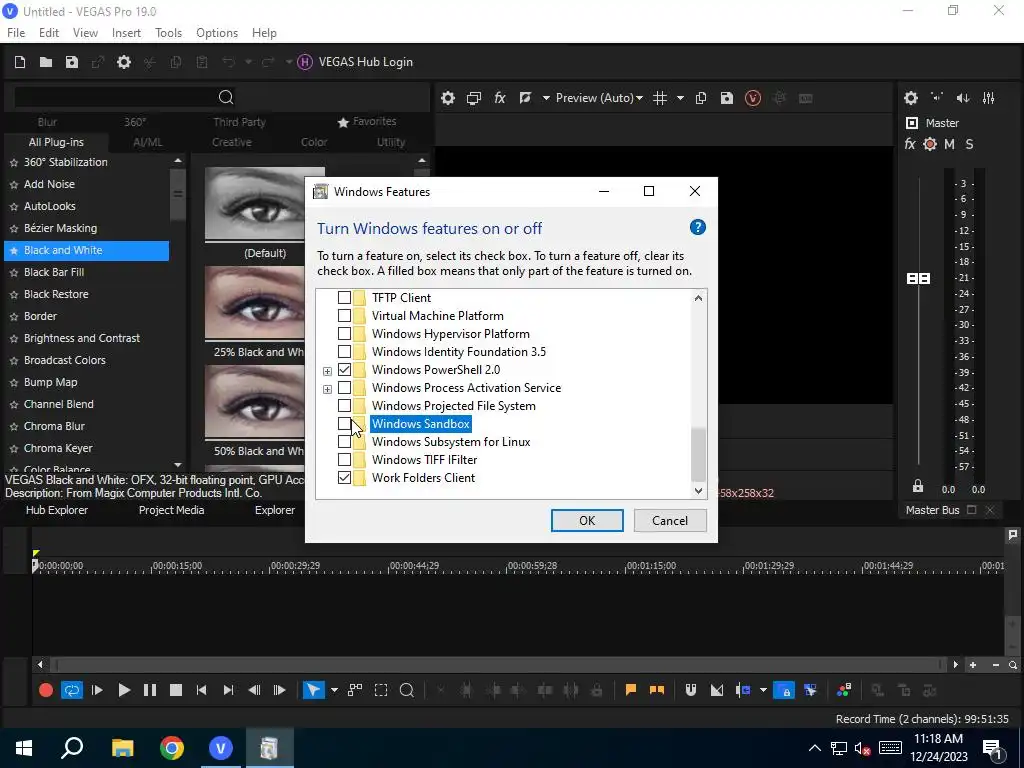Switch to the Project Media tab
The image size is (1024, 768).
171,510
